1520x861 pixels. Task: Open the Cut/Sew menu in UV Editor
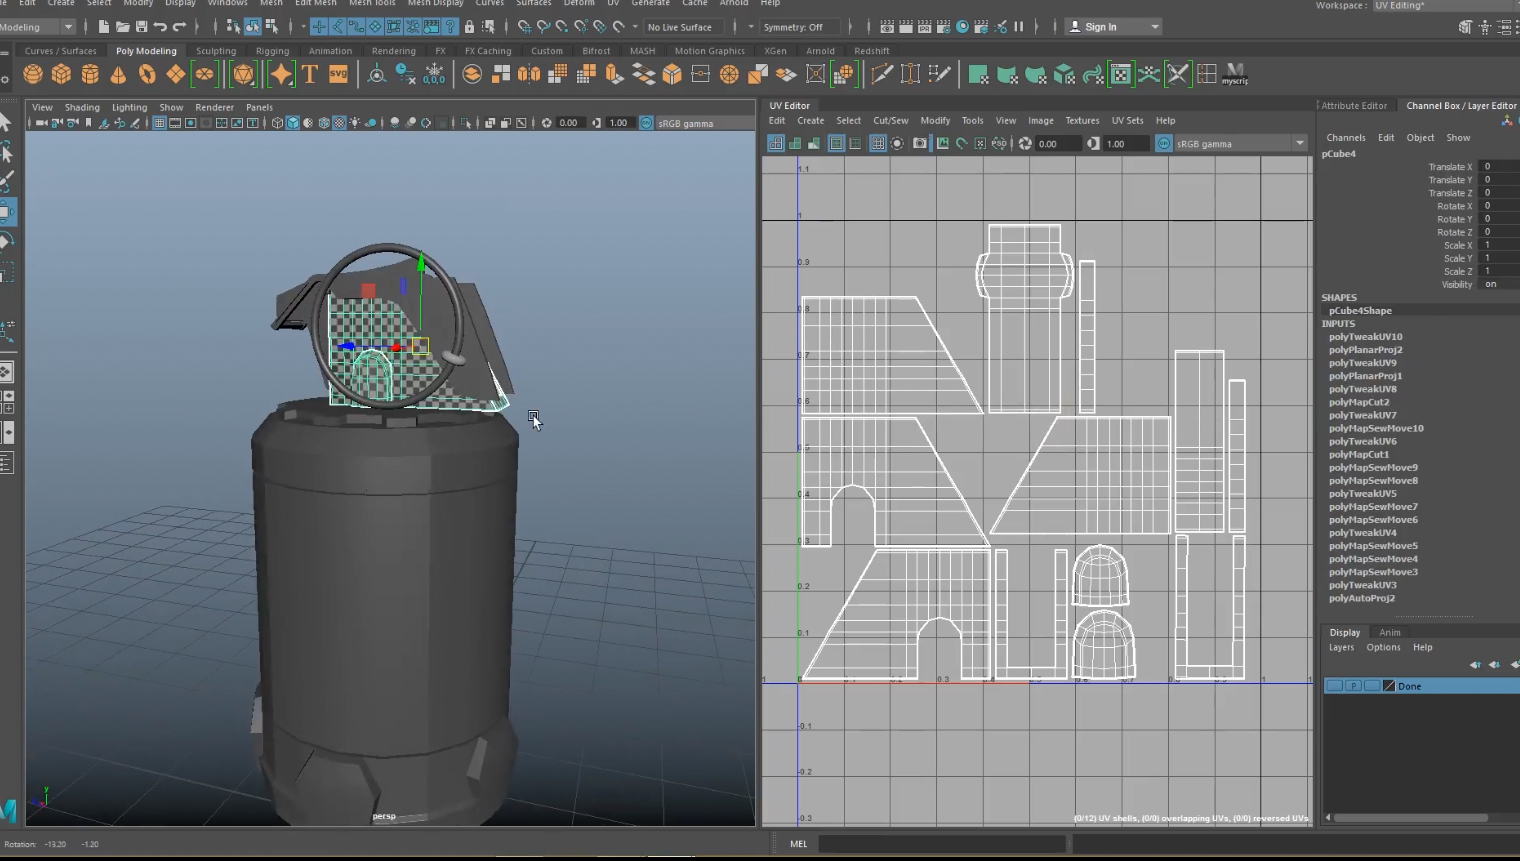pyautogui.click(x=890, y=120)
